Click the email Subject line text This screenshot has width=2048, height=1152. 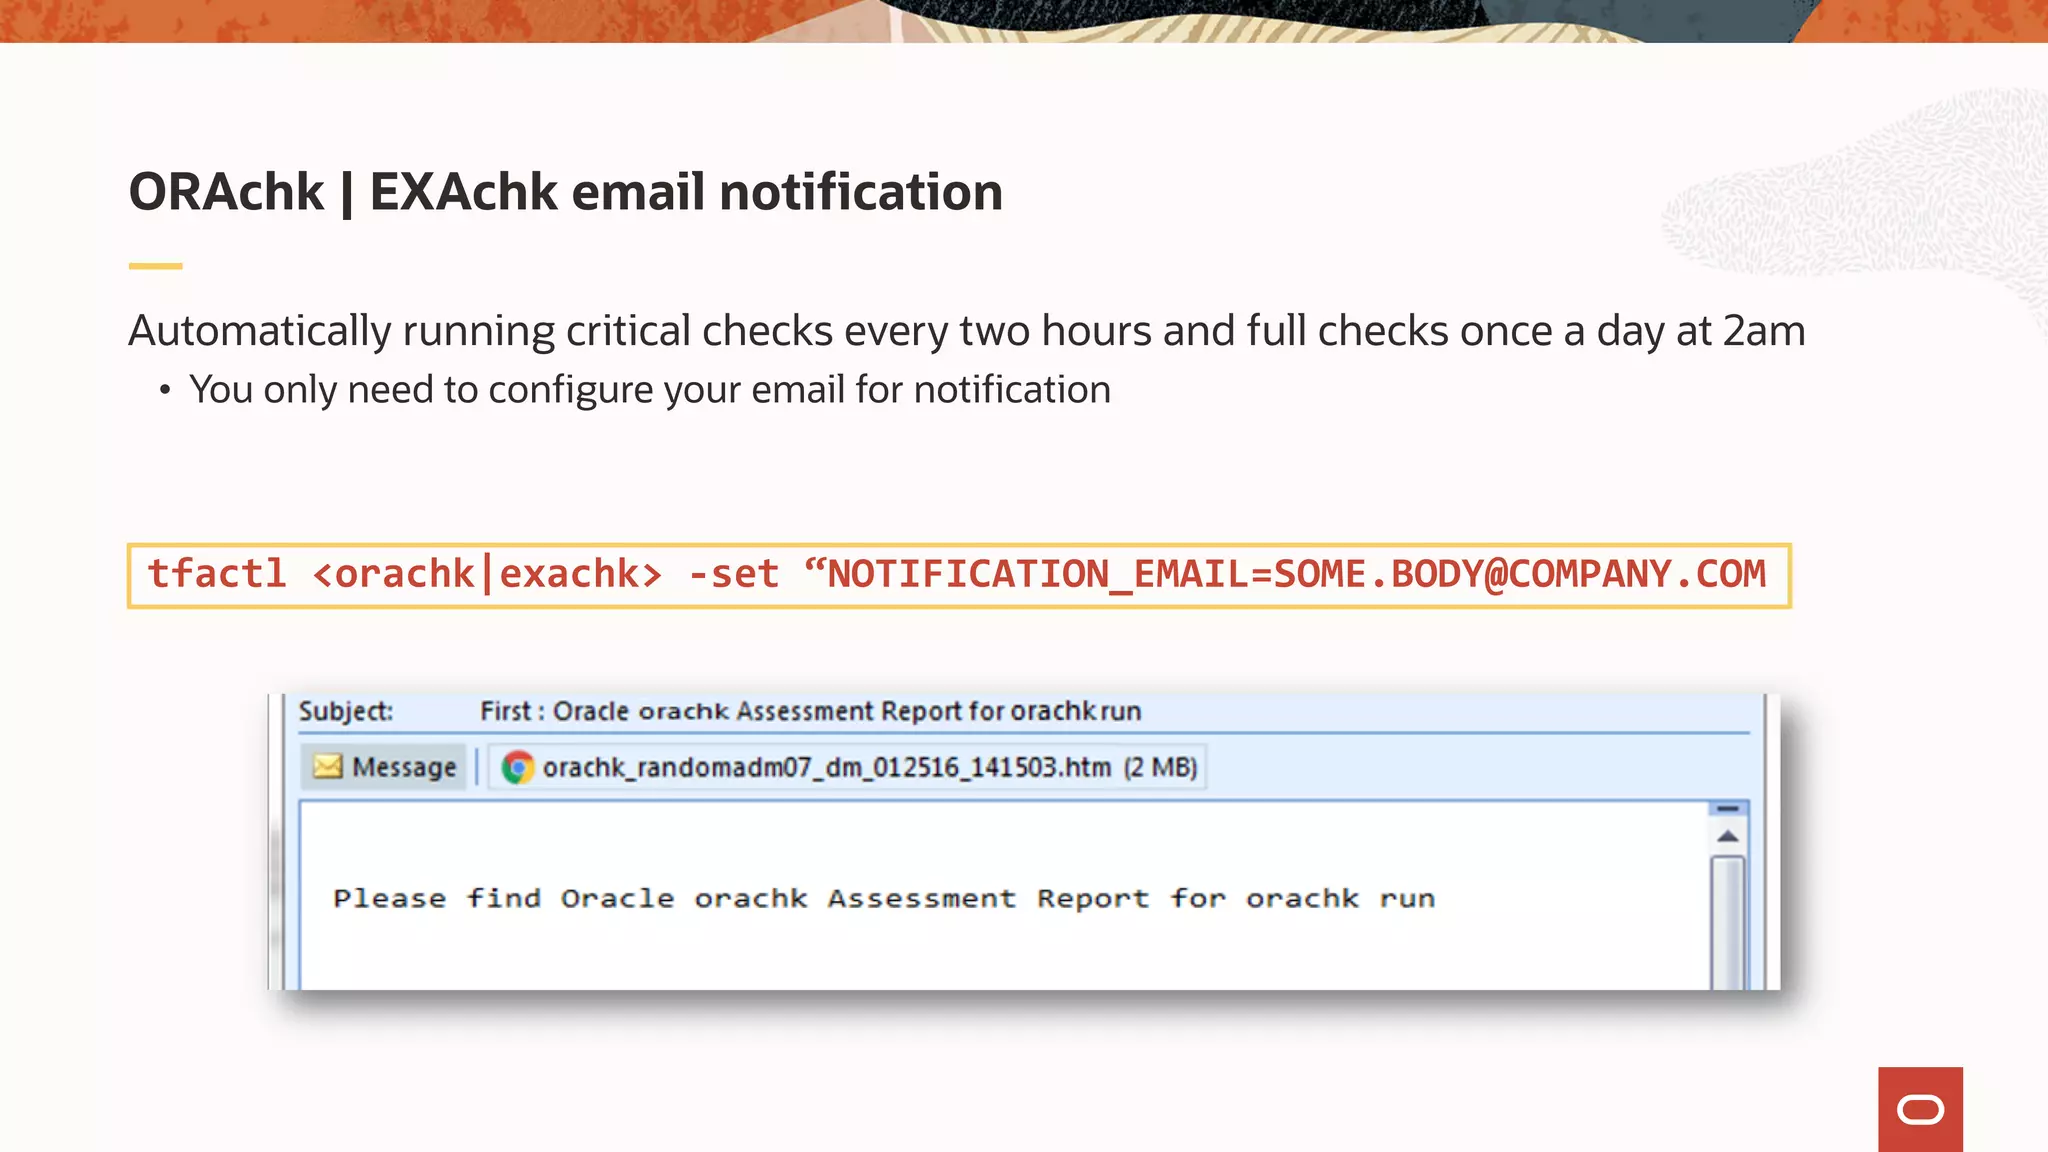[810, 711]
